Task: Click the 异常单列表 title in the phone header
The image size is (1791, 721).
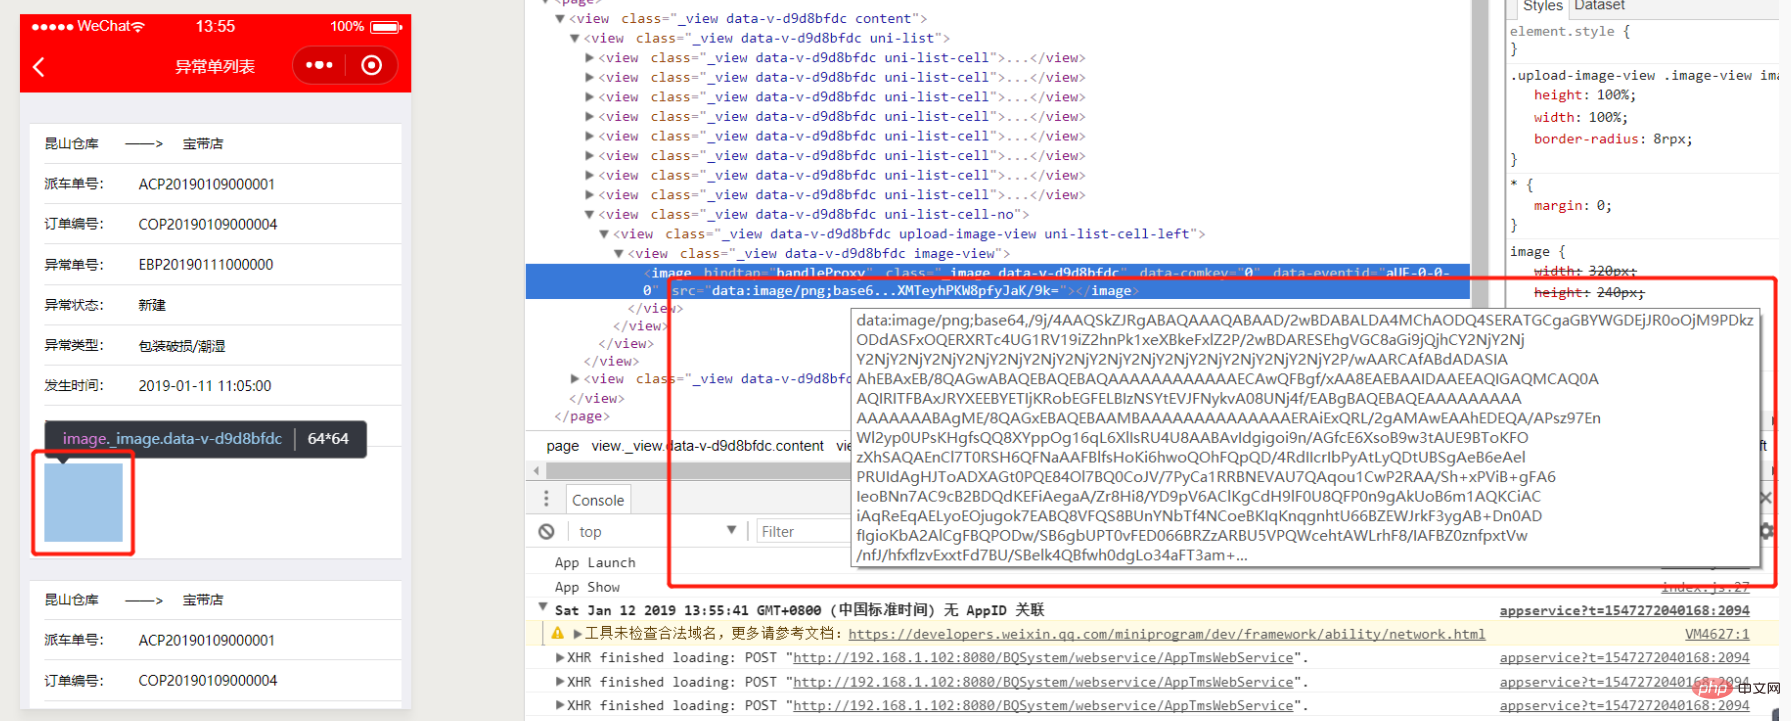Action: 215,67
